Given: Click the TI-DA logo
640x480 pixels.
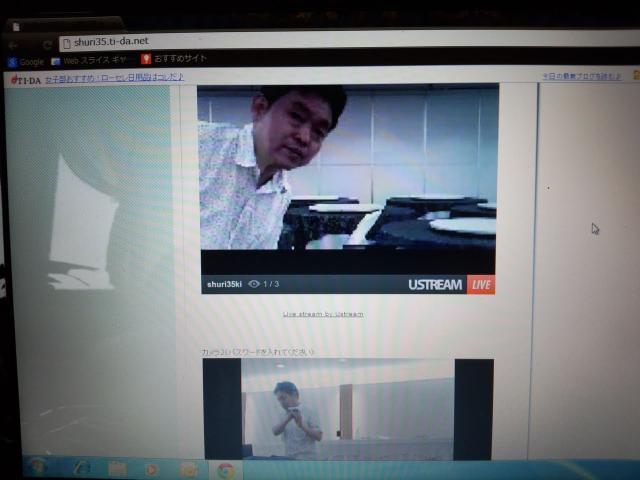Looking at the screenshot, I should [x=26, y=80].
